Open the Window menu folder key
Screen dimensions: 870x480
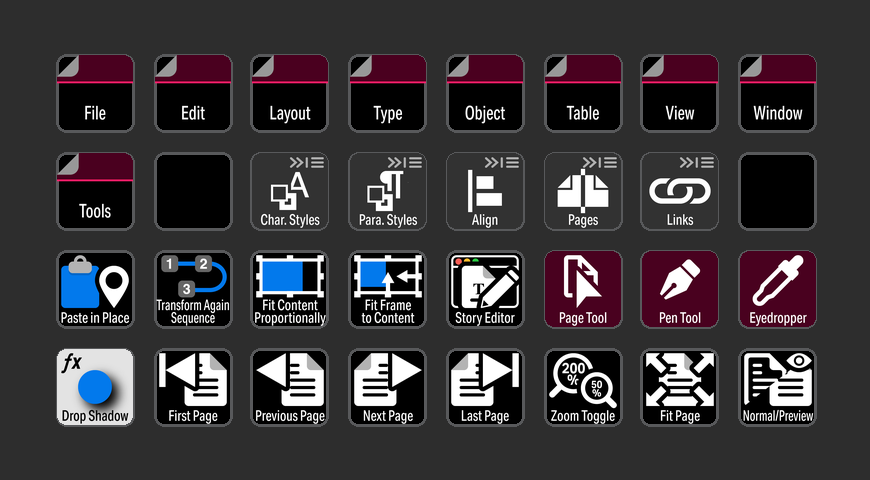[778, 93]
